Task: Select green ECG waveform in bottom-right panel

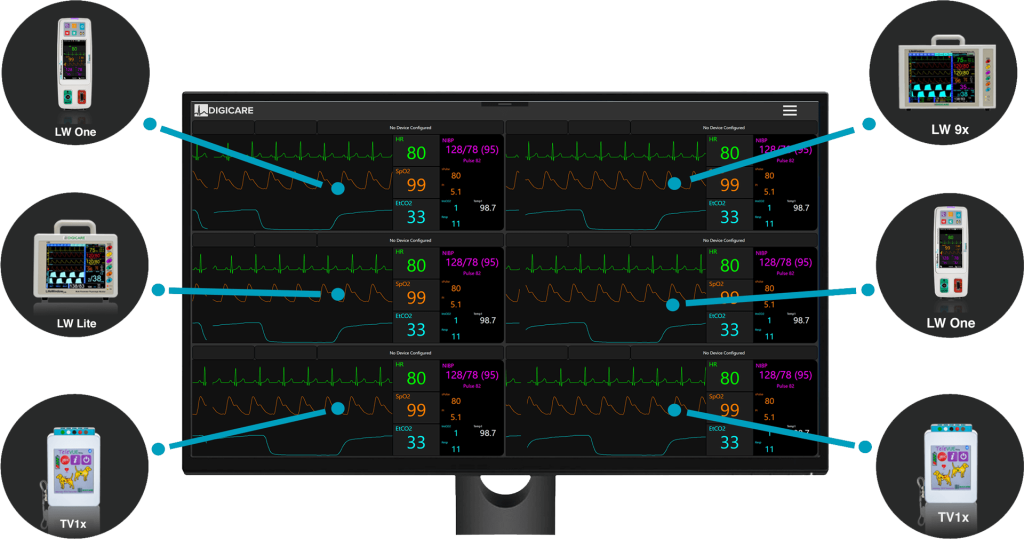Action: [605, 376]
